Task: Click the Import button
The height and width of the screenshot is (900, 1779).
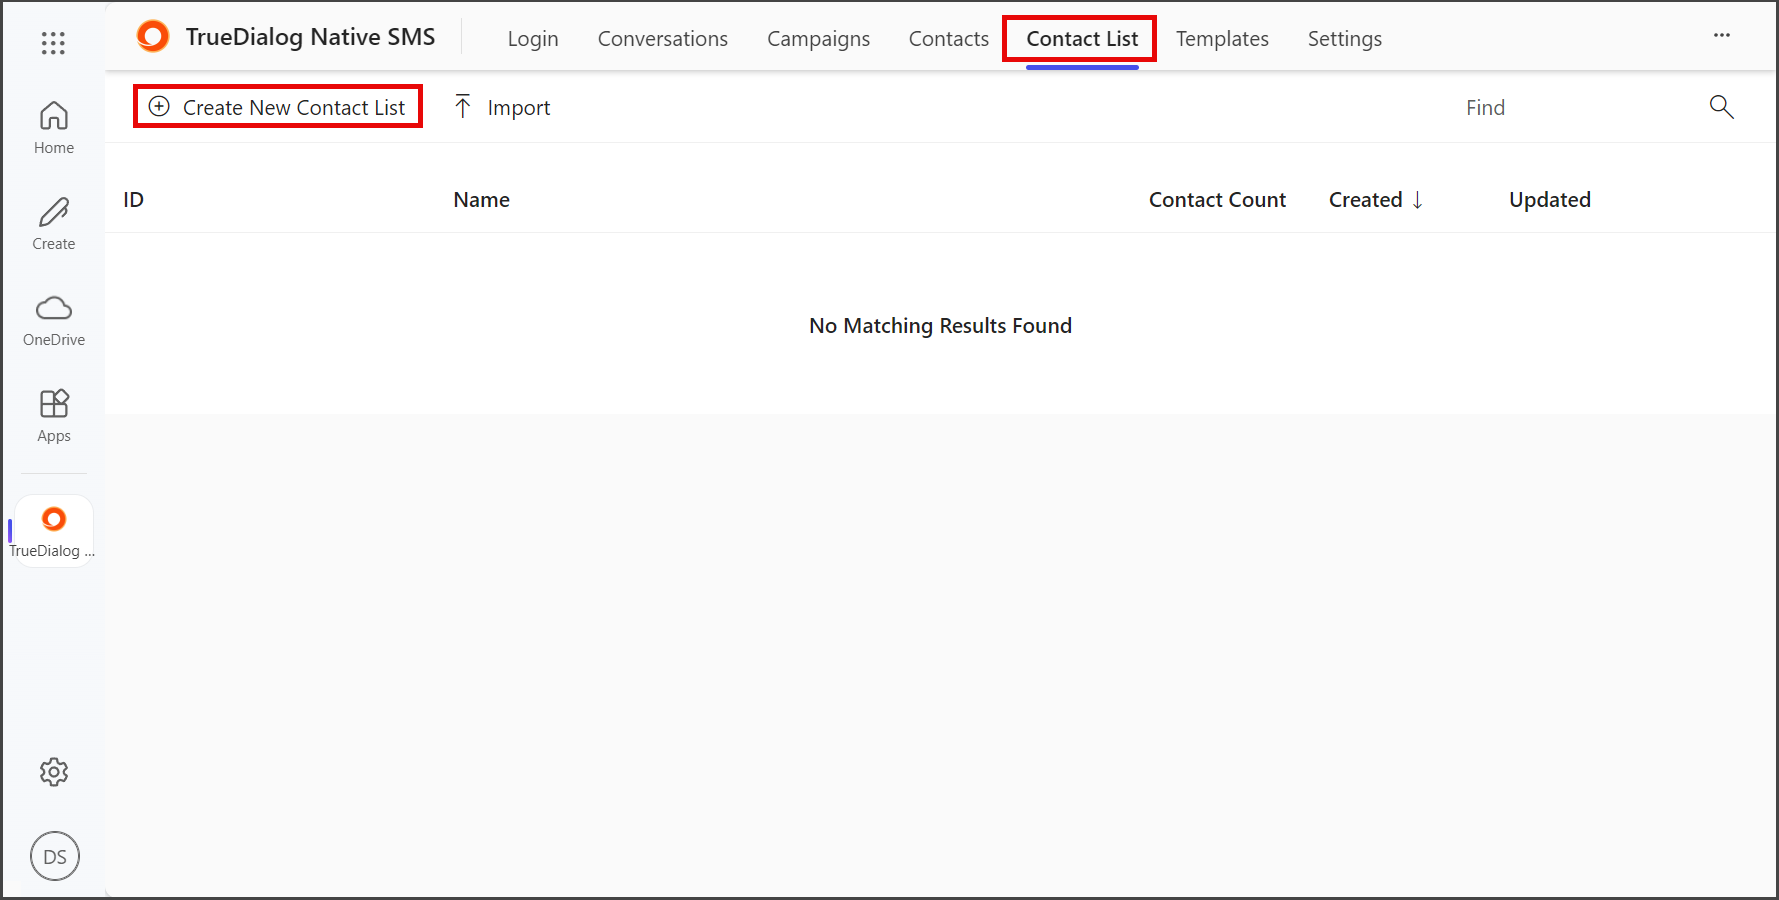Action: point(502,107)
